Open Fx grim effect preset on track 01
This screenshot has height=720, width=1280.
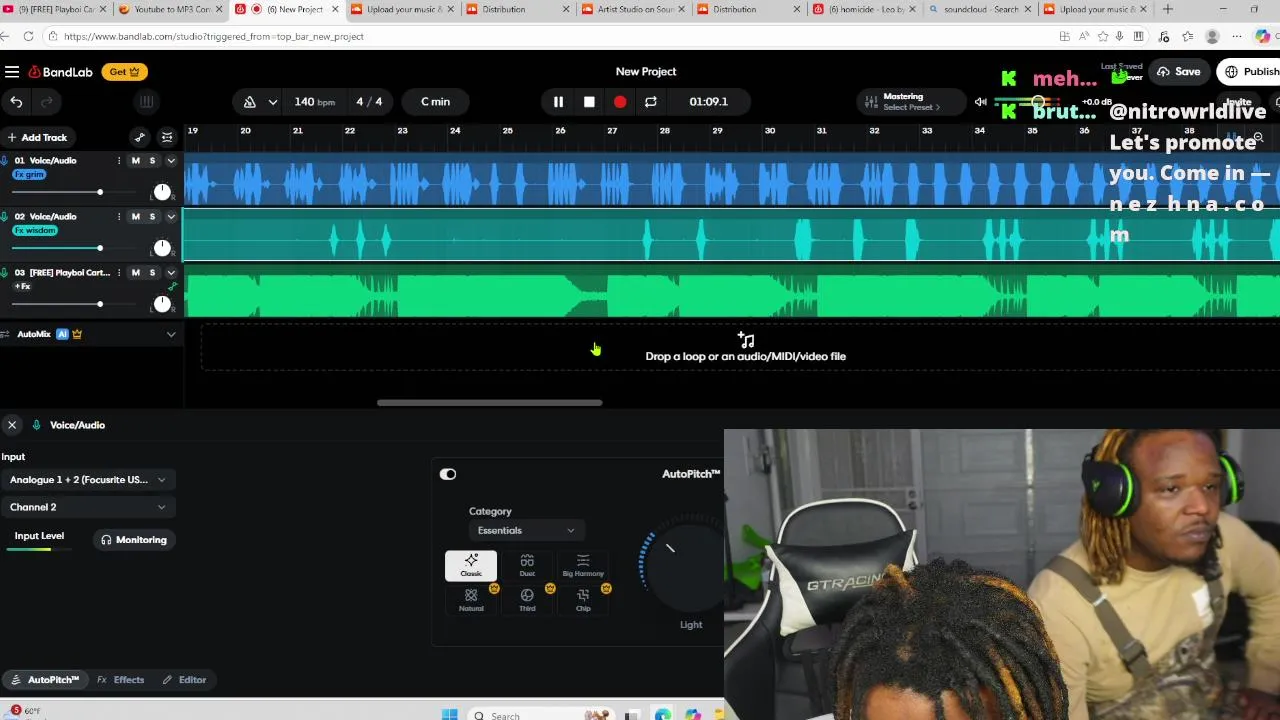[29, 175]
